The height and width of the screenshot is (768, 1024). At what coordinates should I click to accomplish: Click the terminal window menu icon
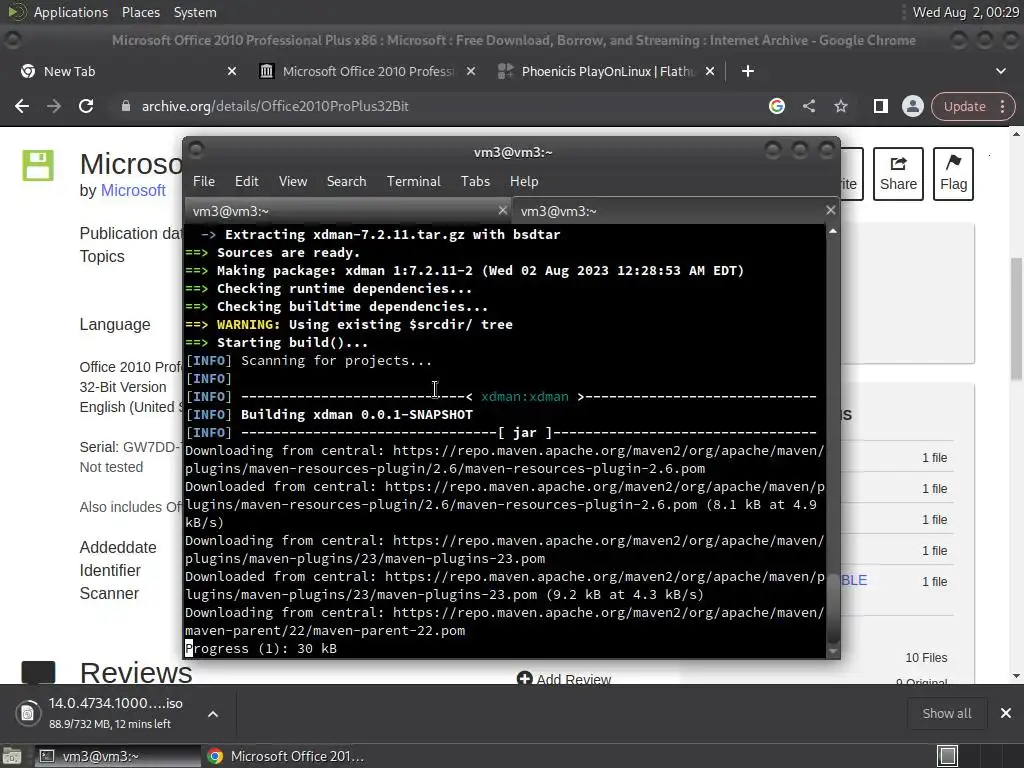coord(197,150)
